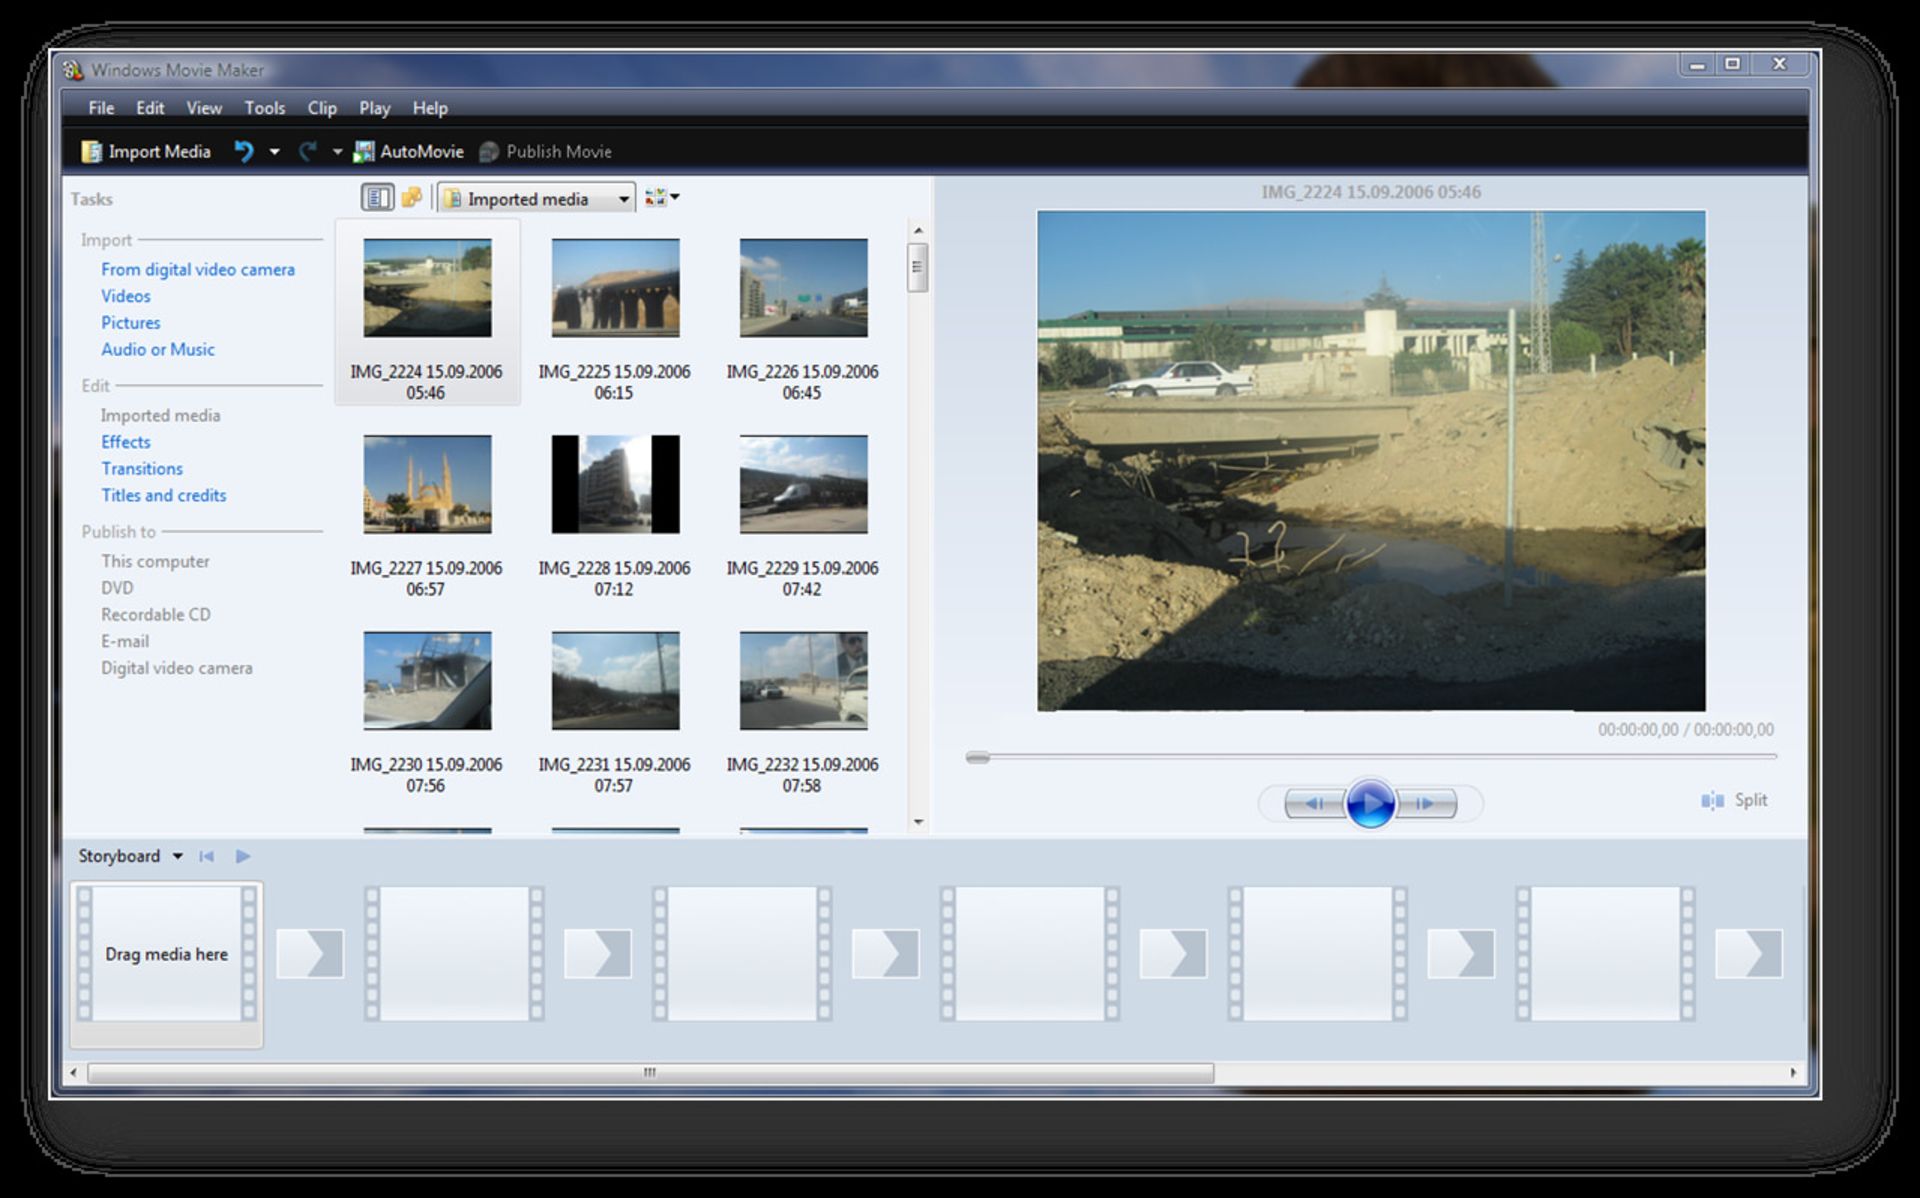Screen dimensions: 1920x1198
Task: Click the Split clip button
Action: (x=1735, y=800)
